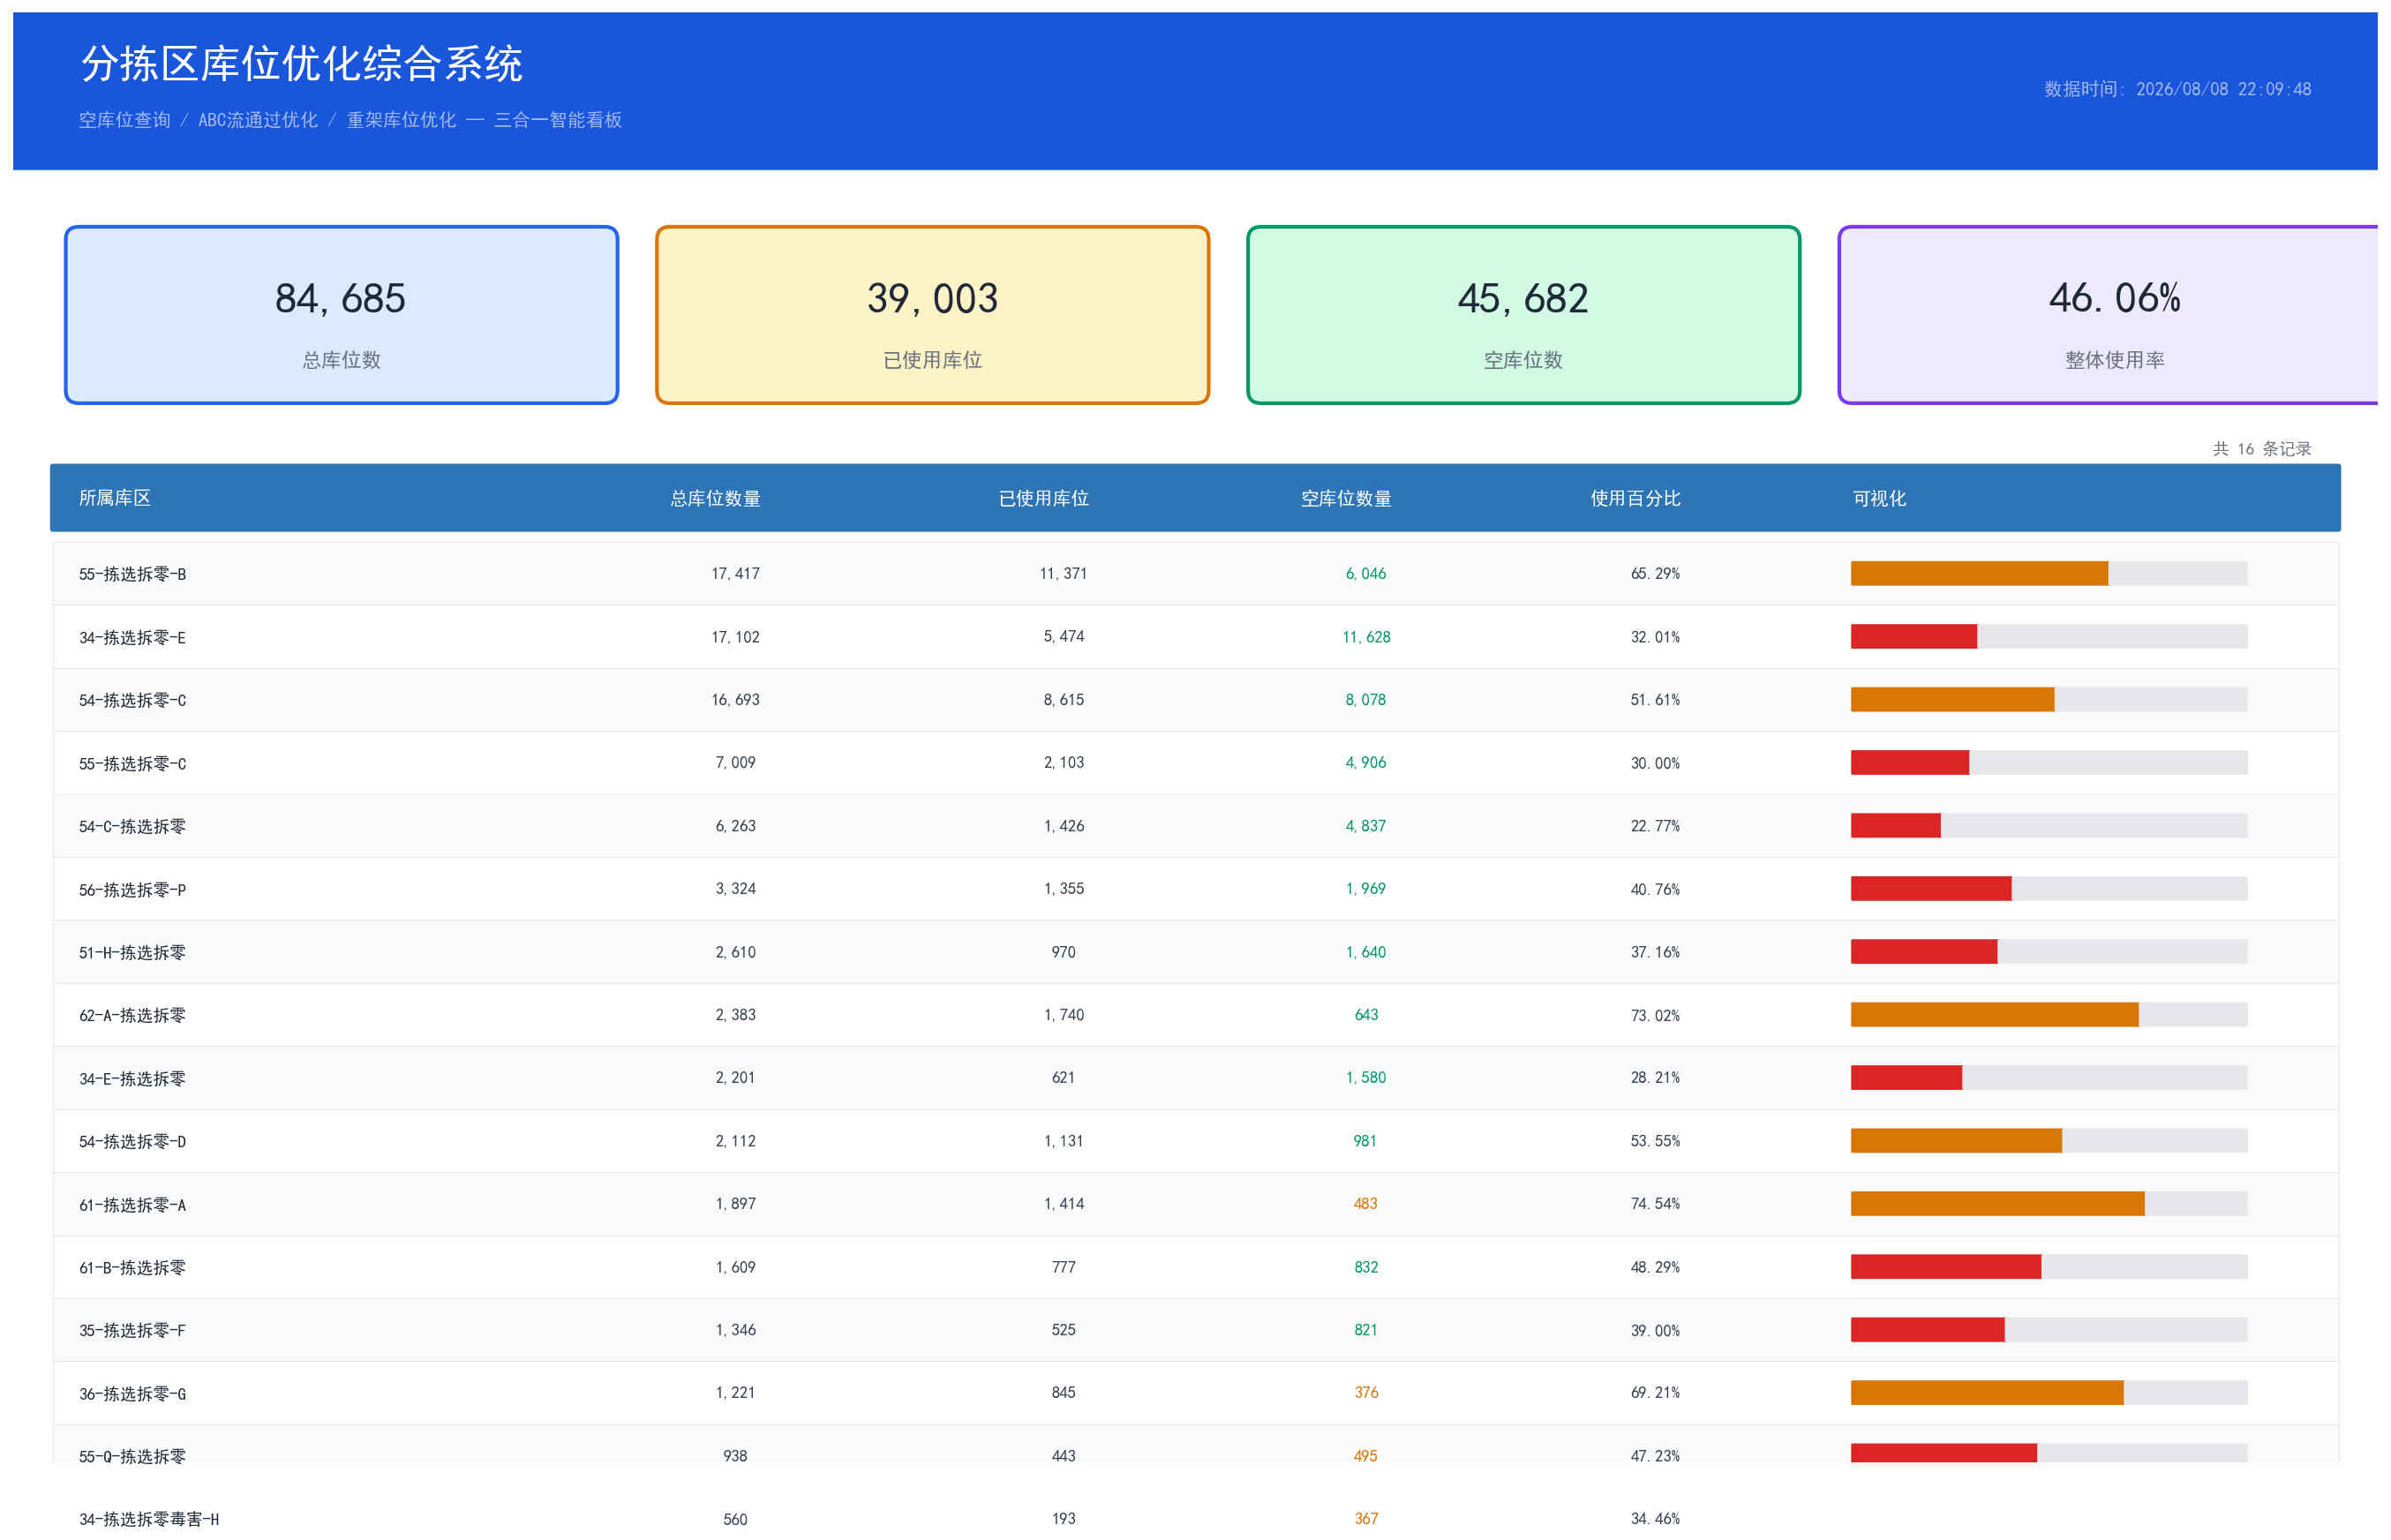Click used count 8,615 for 54-拣选拆零-C
Image resolution: width=2391 pixels, height=1540 pixels.
point(1063,699)
